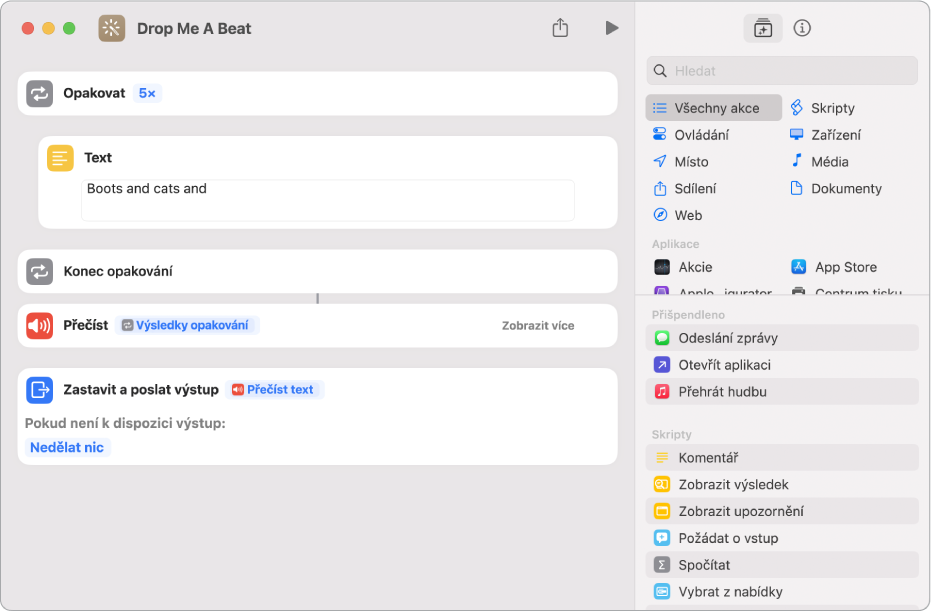Change the 5× repeat count

[x=147, y=93]
